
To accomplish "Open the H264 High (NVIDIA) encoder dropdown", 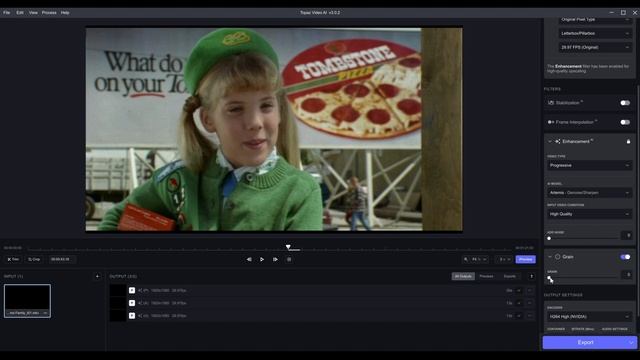I will 589,316.
